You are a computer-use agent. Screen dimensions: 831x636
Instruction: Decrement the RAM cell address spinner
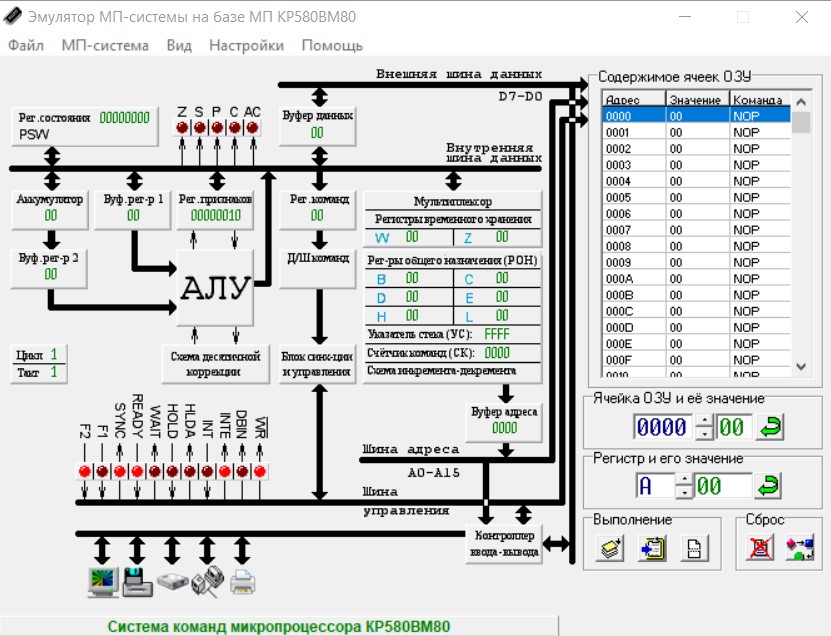click(x=704, y=433)
